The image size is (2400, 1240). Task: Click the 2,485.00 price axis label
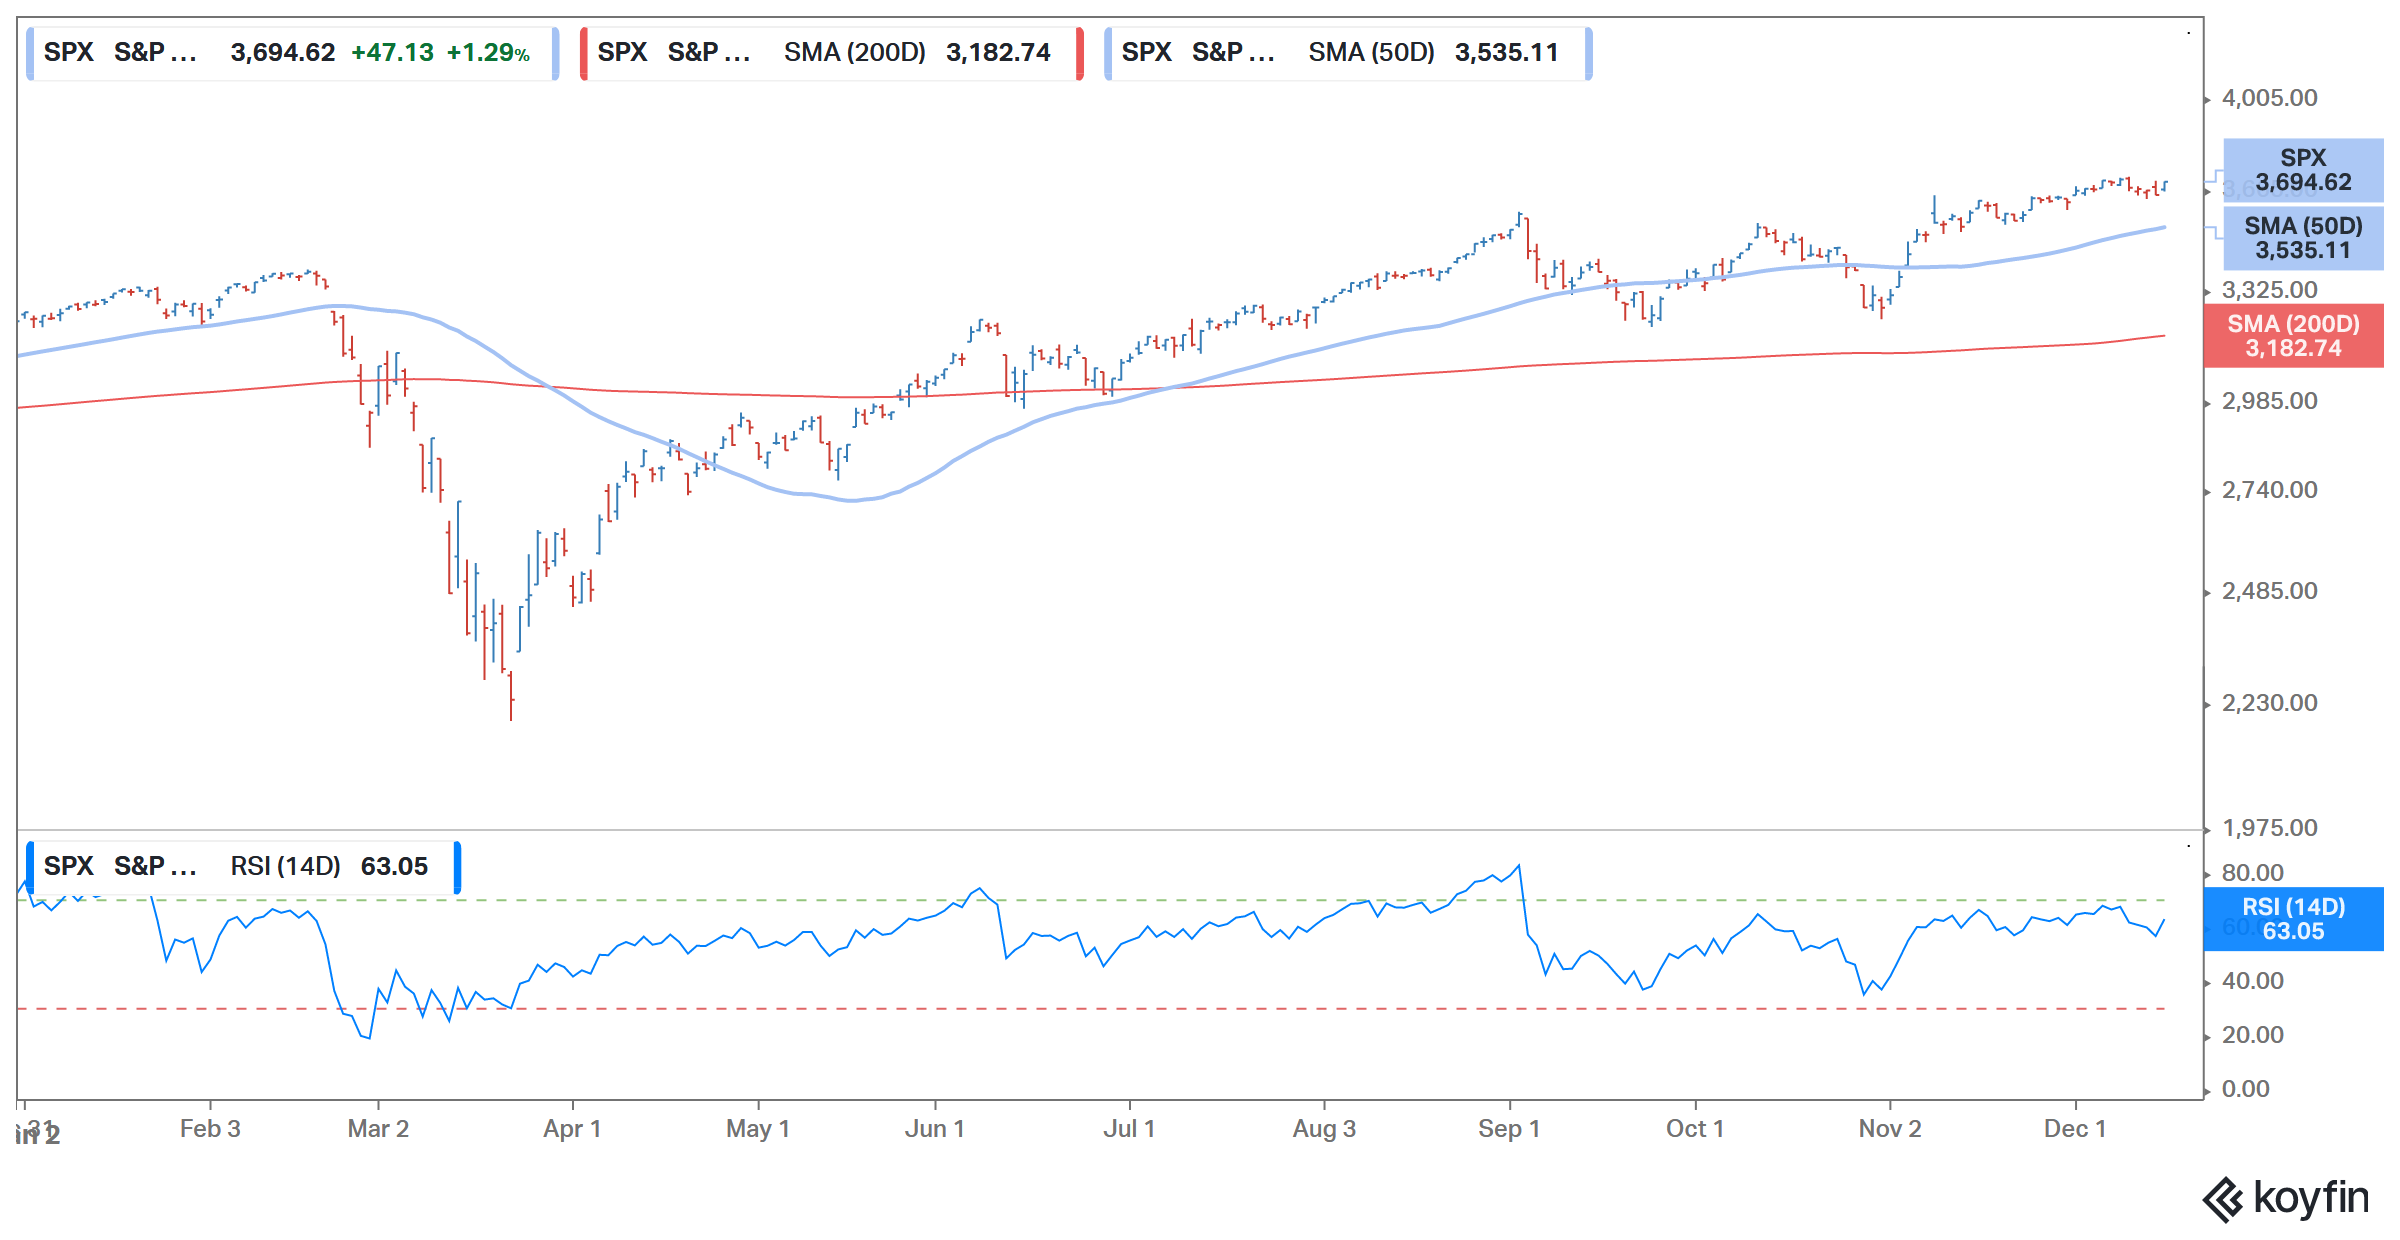point(2269,591)
